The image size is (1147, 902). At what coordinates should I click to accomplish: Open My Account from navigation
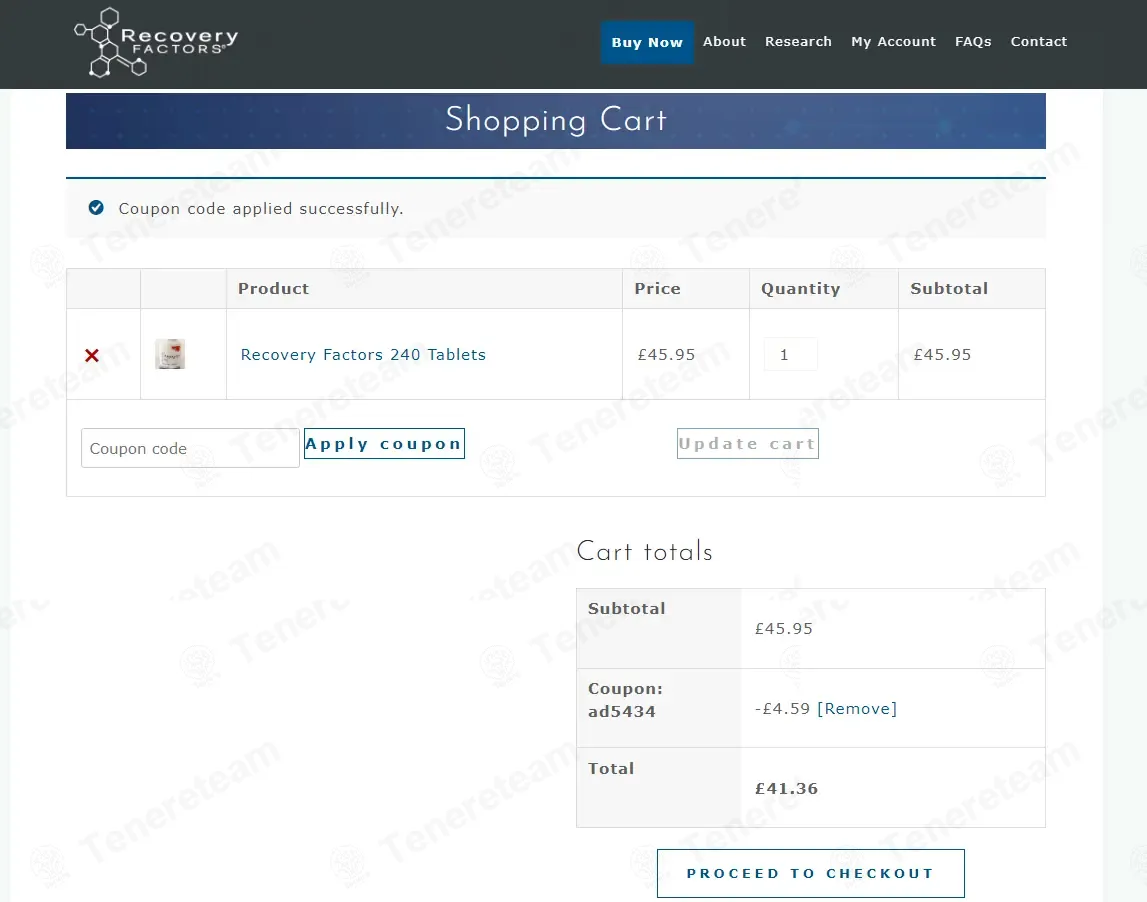tap(893, 42)
